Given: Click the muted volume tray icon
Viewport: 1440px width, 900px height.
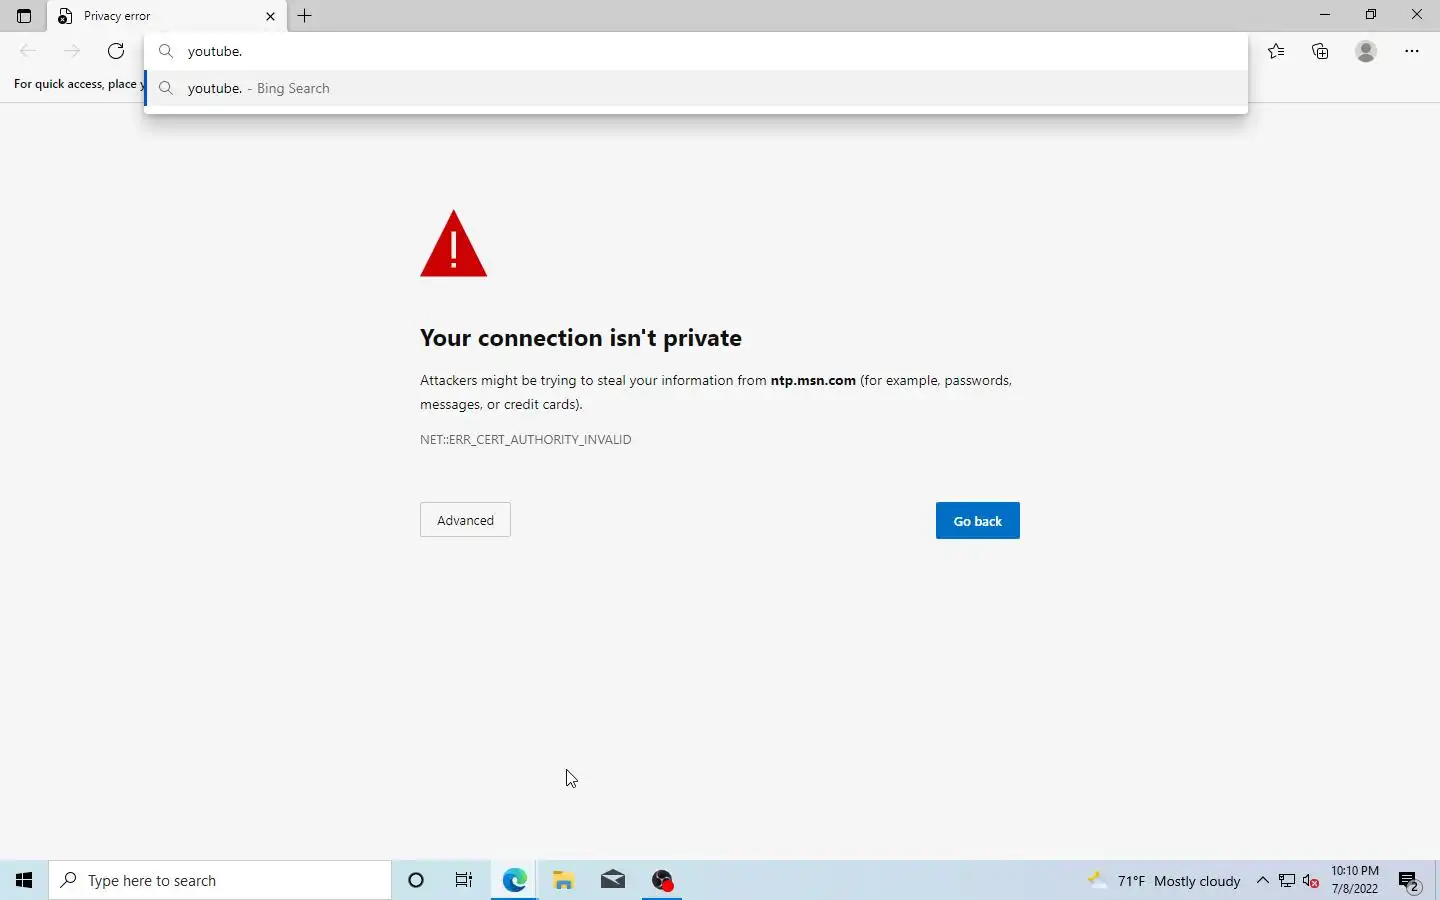Looking at the screenshot, I should pyautogui.click(x=1311, y=881).
